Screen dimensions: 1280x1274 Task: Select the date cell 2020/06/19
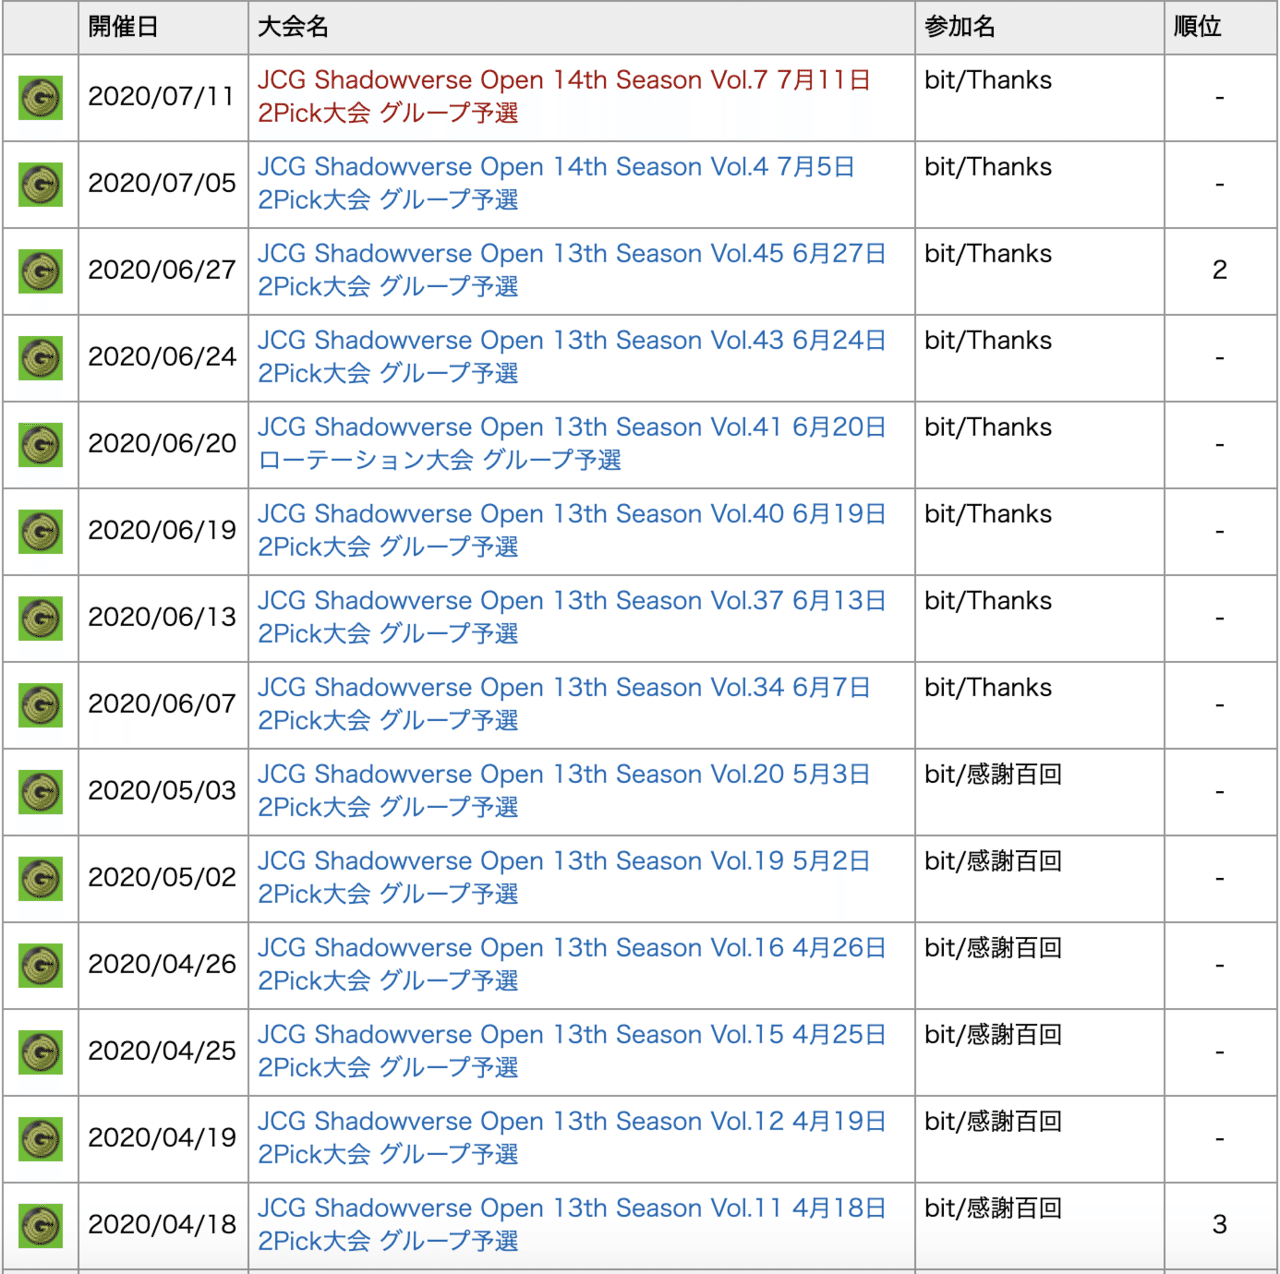(x=162, y=531)
